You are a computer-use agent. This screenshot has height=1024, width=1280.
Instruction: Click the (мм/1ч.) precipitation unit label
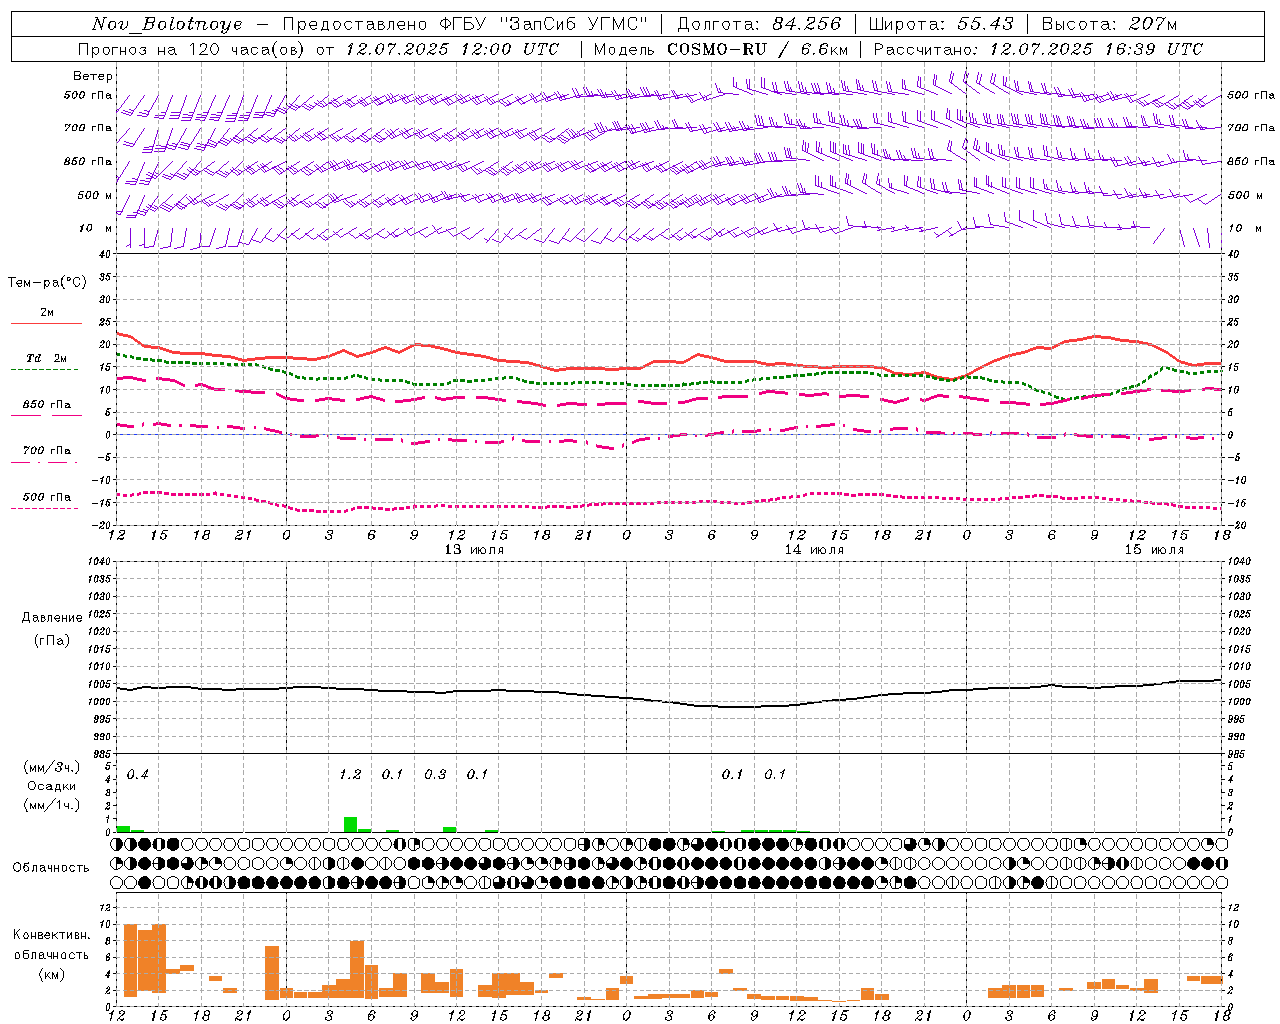[52, 804]
